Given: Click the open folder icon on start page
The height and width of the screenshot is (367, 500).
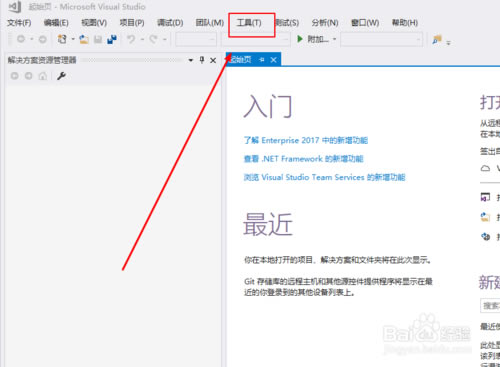Looking at the screenshot, I should tap(485, 217).
